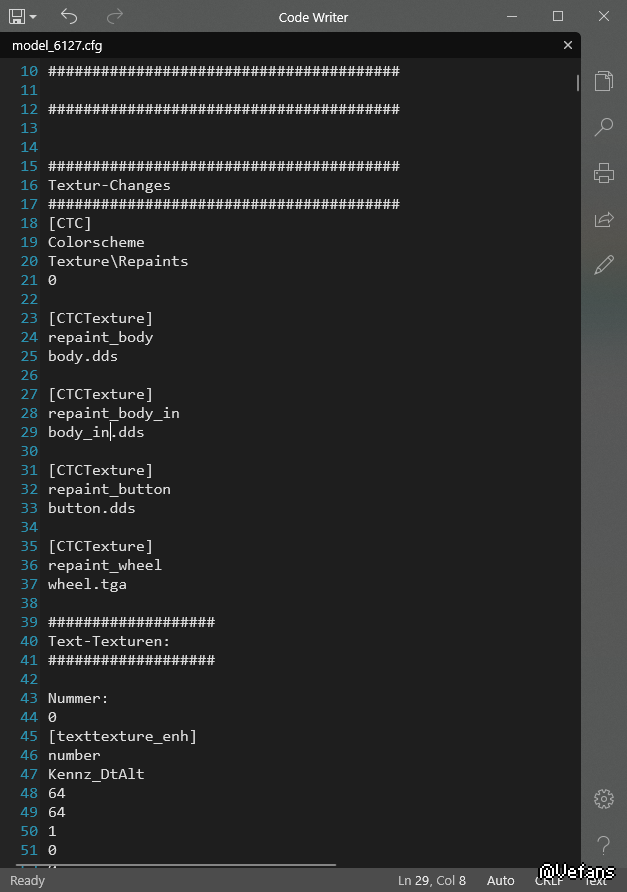
Task: Select the pen/edit icon in sidebar
Action: 603,265
